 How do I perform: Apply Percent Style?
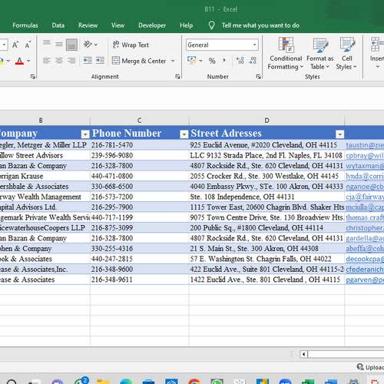pos(212,61)
